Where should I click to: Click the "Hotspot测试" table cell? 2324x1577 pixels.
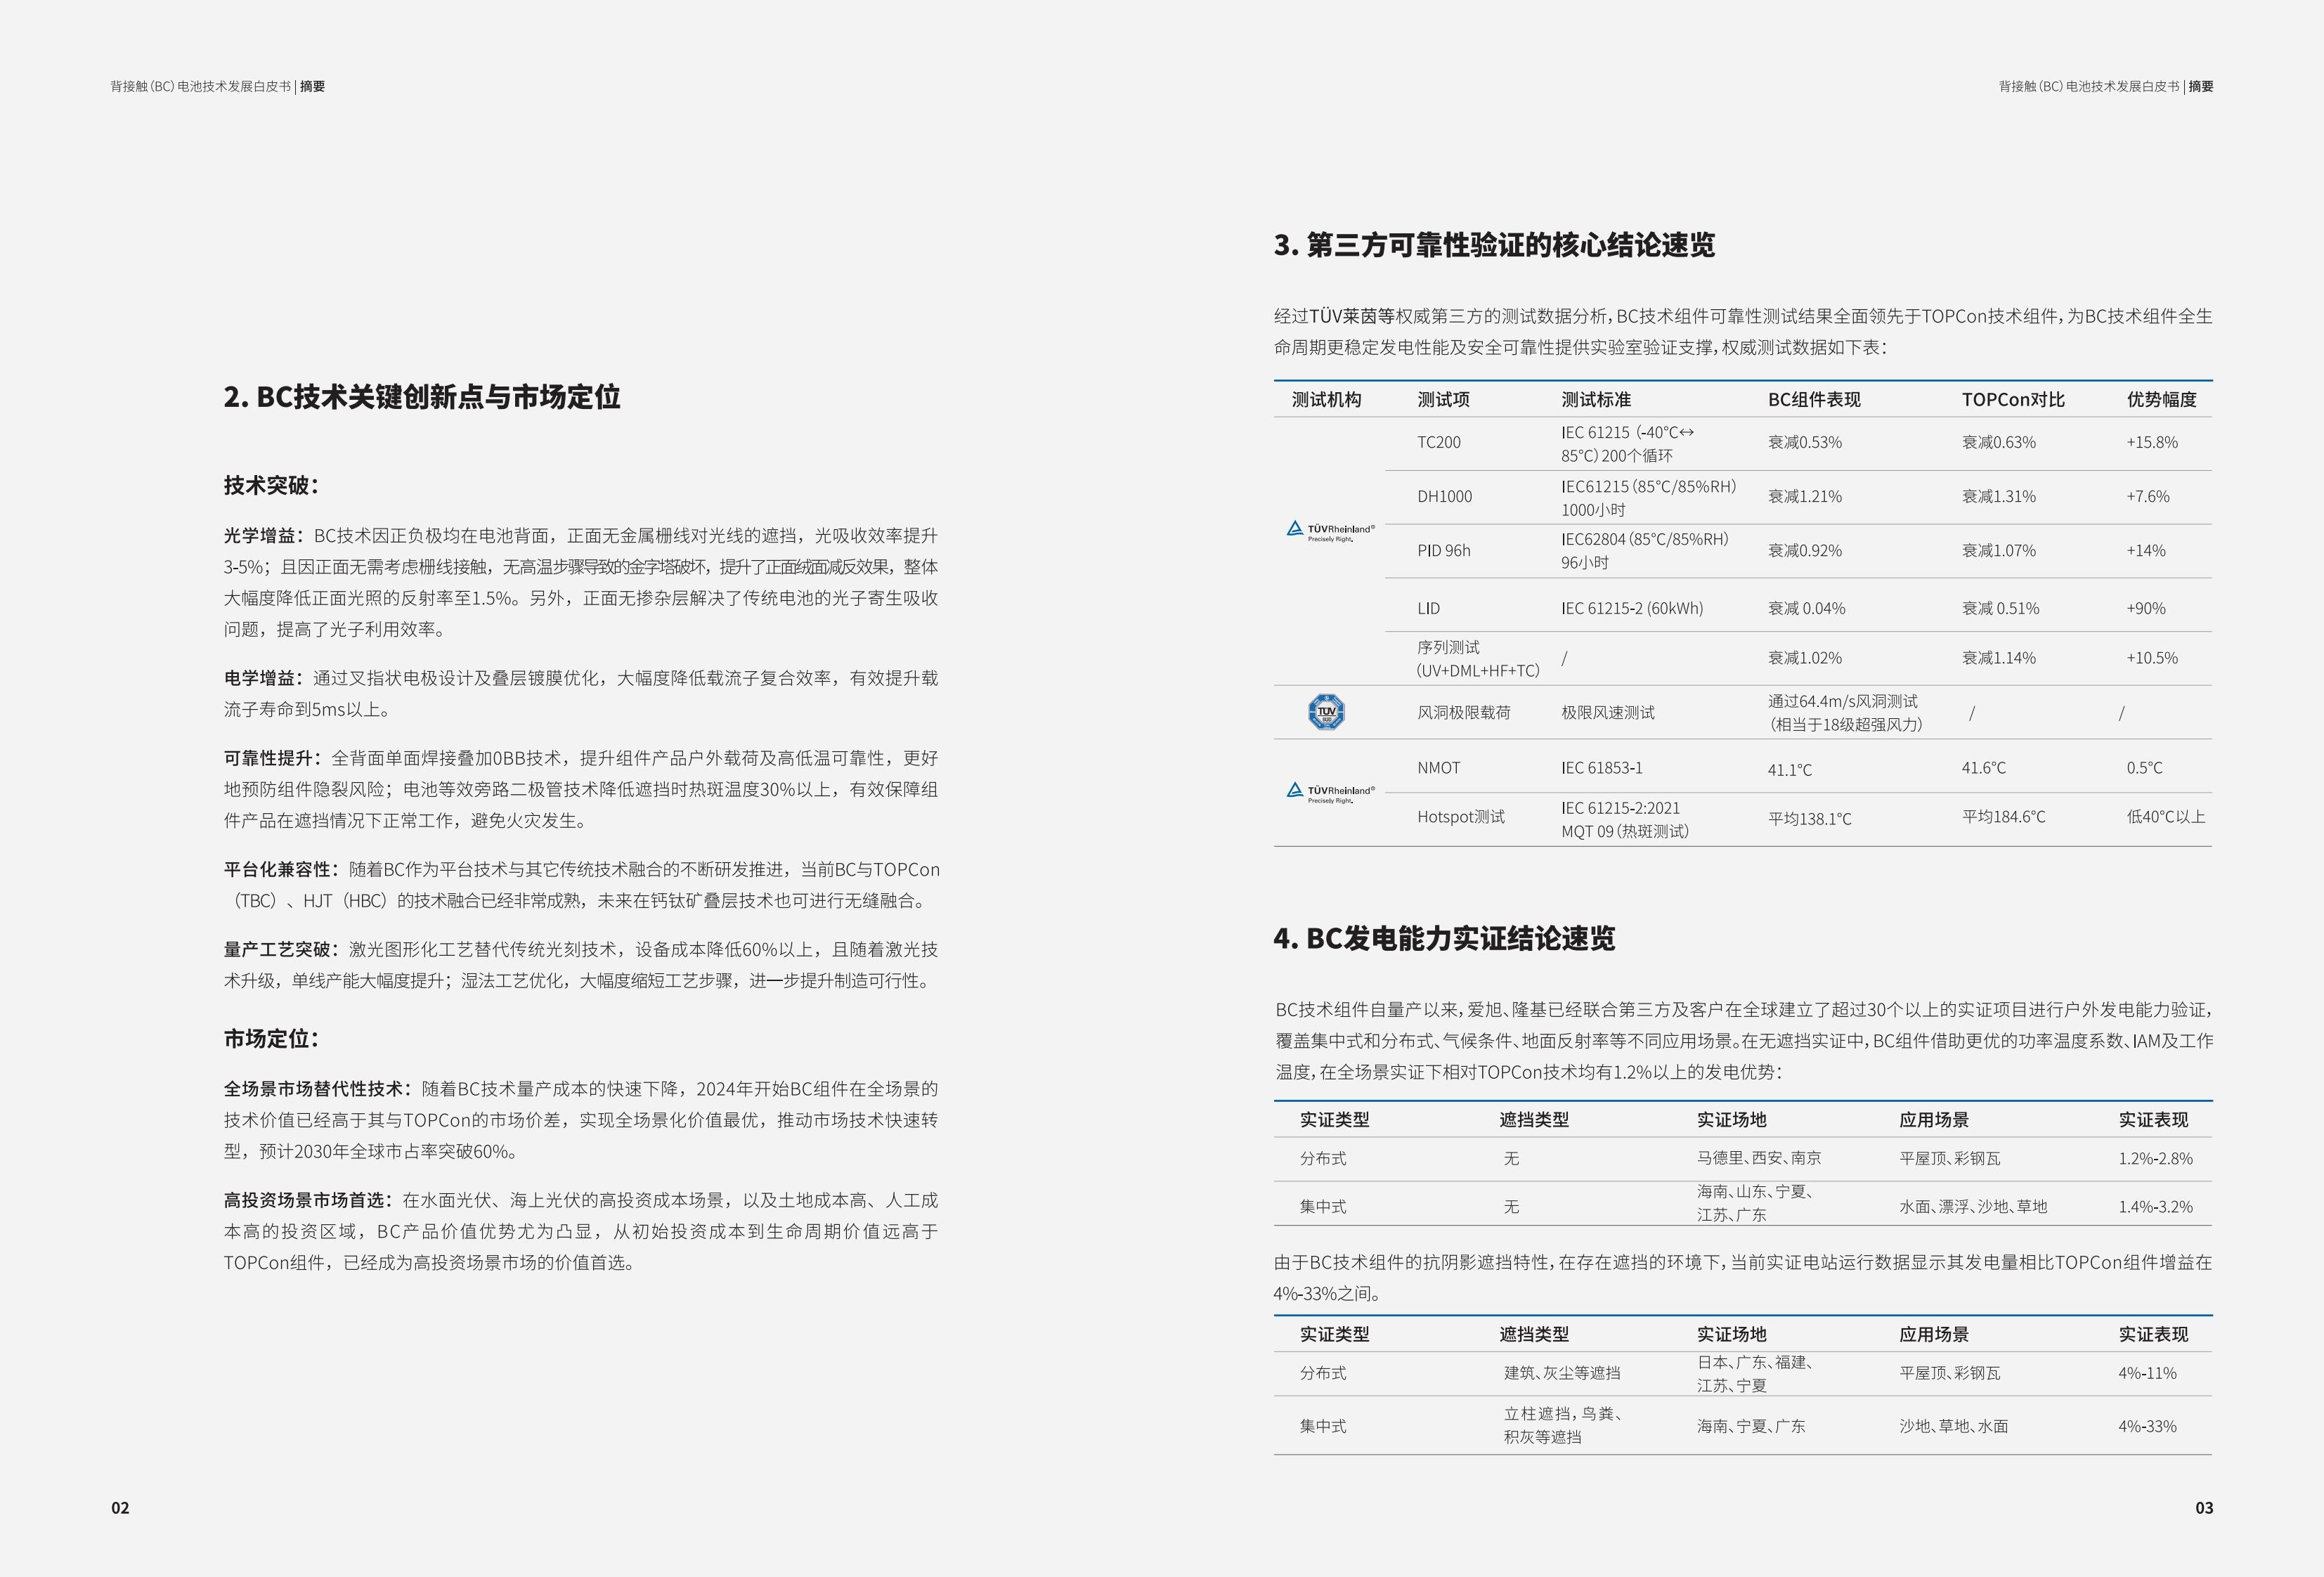[x=1460, y=817]
